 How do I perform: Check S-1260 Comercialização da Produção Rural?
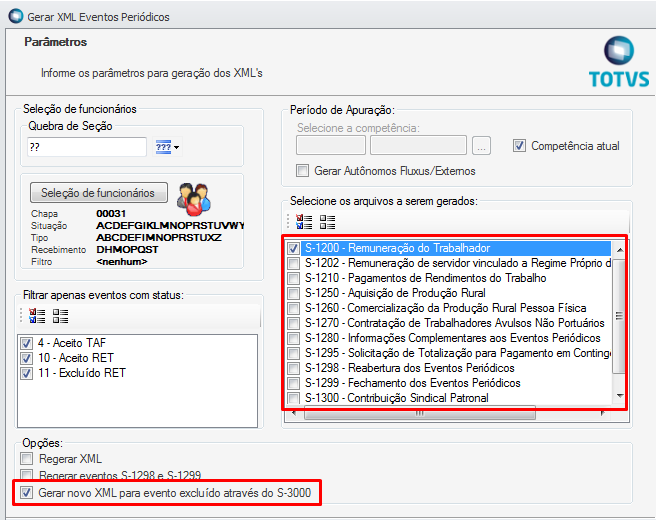coord(293,308)
